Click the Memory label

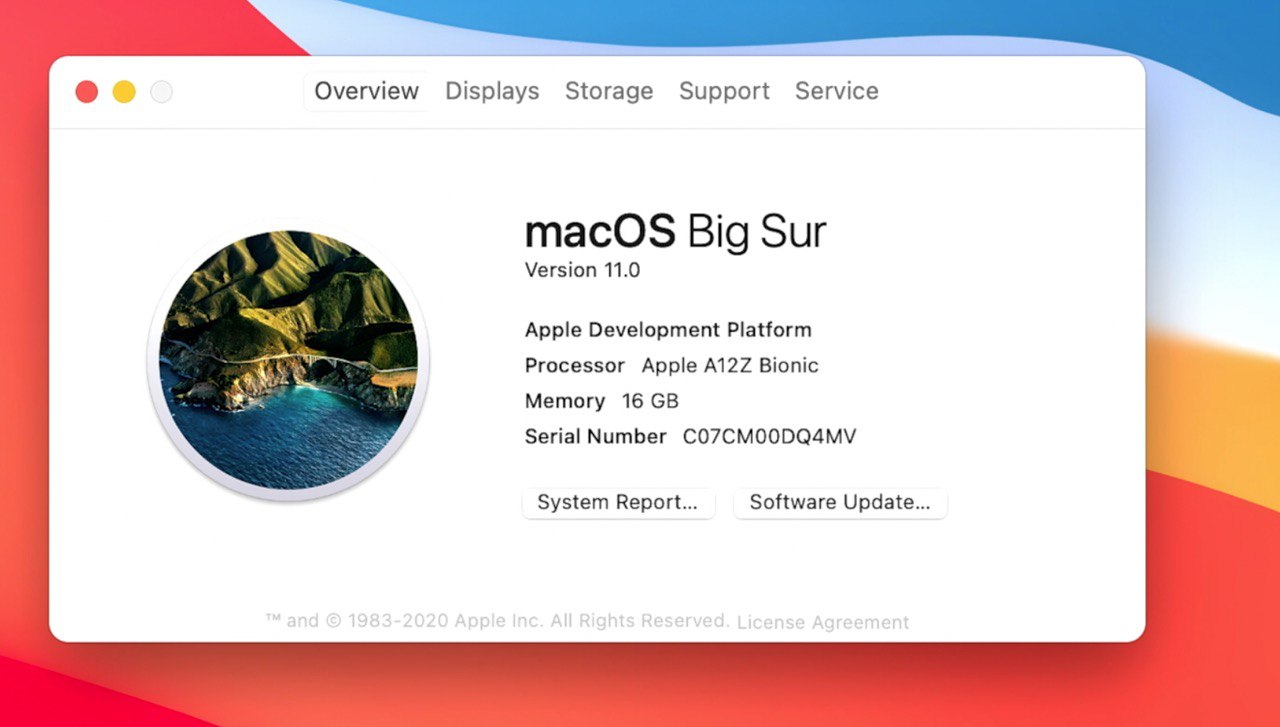pyautogui.click(x=565, y=401)
